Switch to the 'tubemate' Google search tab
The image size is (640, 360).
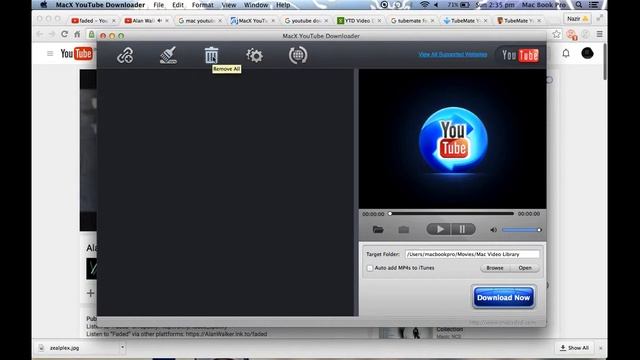412,20
